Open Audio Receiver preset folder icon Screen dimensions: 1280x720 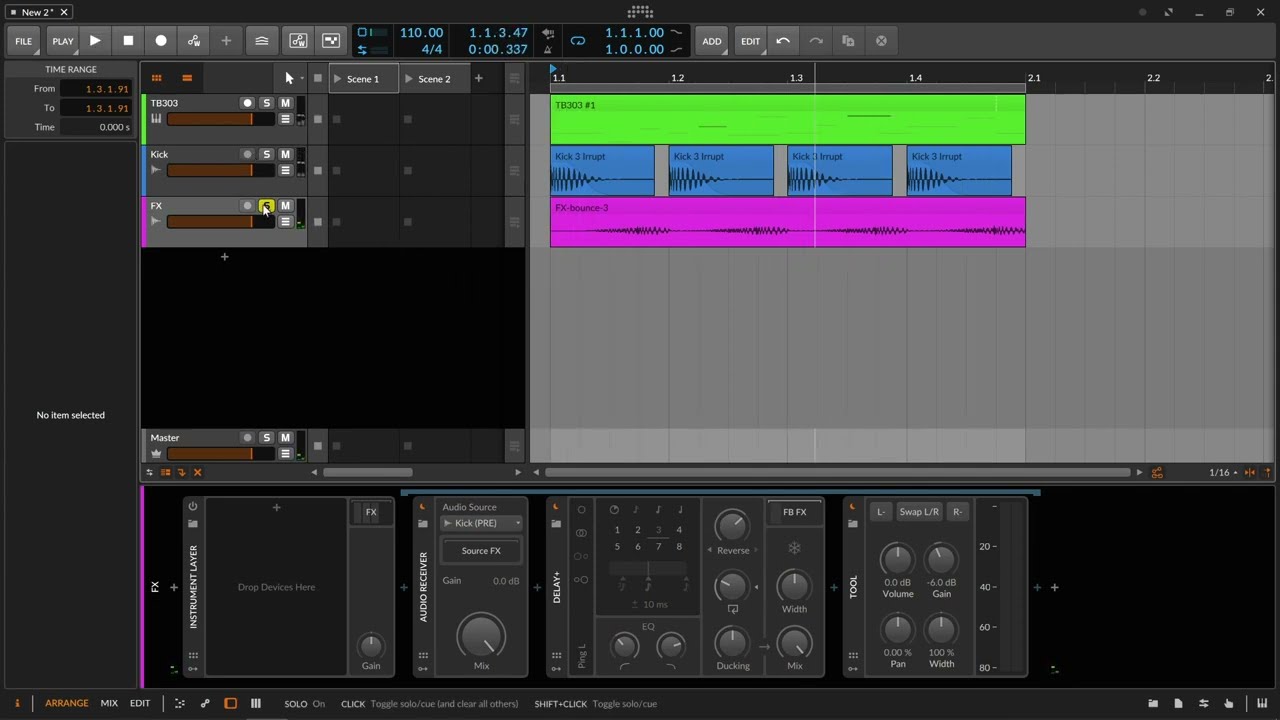(423, 524)
